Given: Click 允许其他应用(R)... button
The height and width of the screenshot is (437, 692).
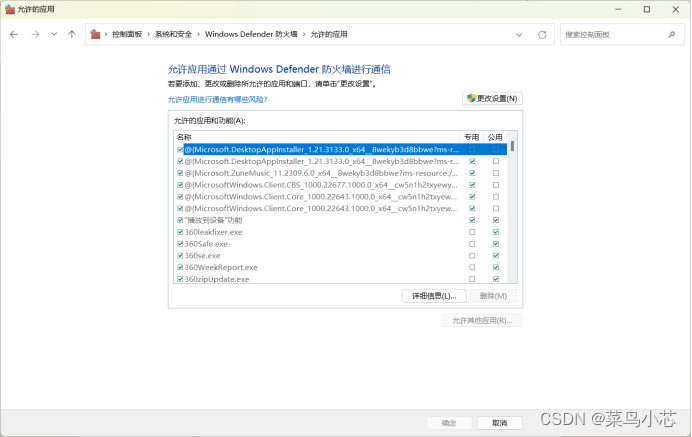Looking at the screenshot, I should (482, 320).
